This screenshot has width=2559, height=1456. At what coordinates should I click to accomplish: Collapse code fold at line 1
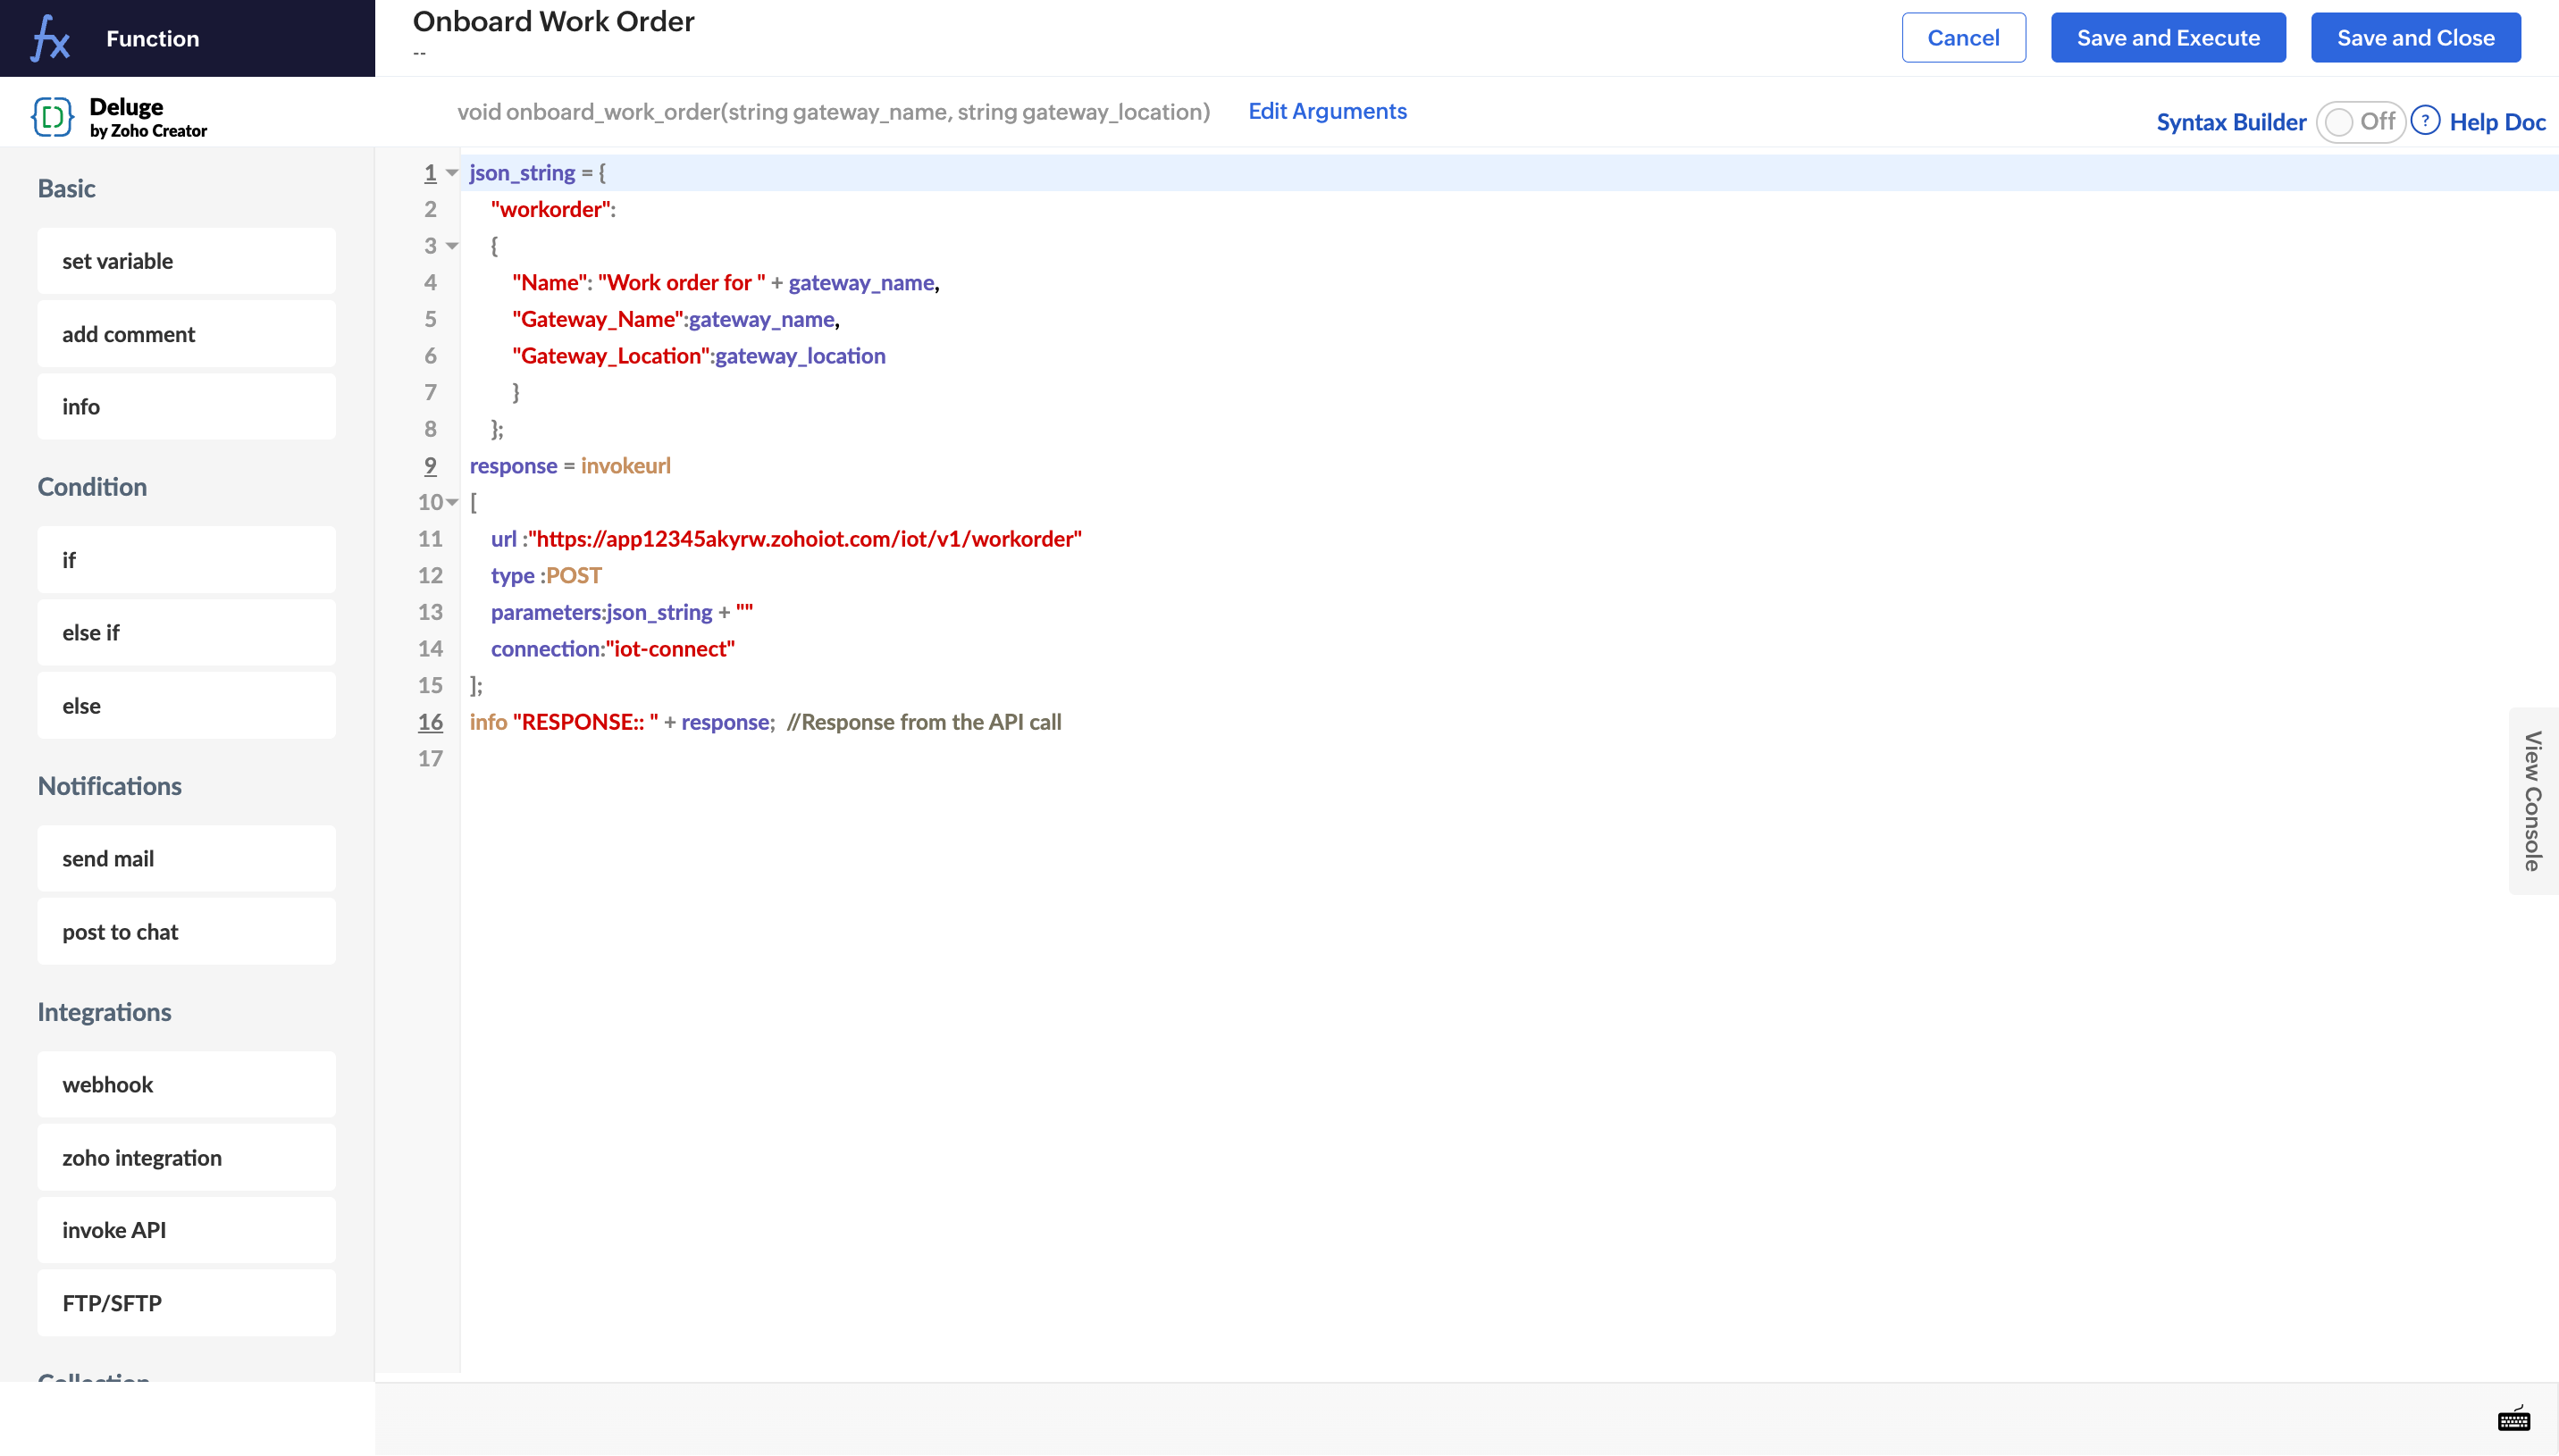tap(452, 173)
